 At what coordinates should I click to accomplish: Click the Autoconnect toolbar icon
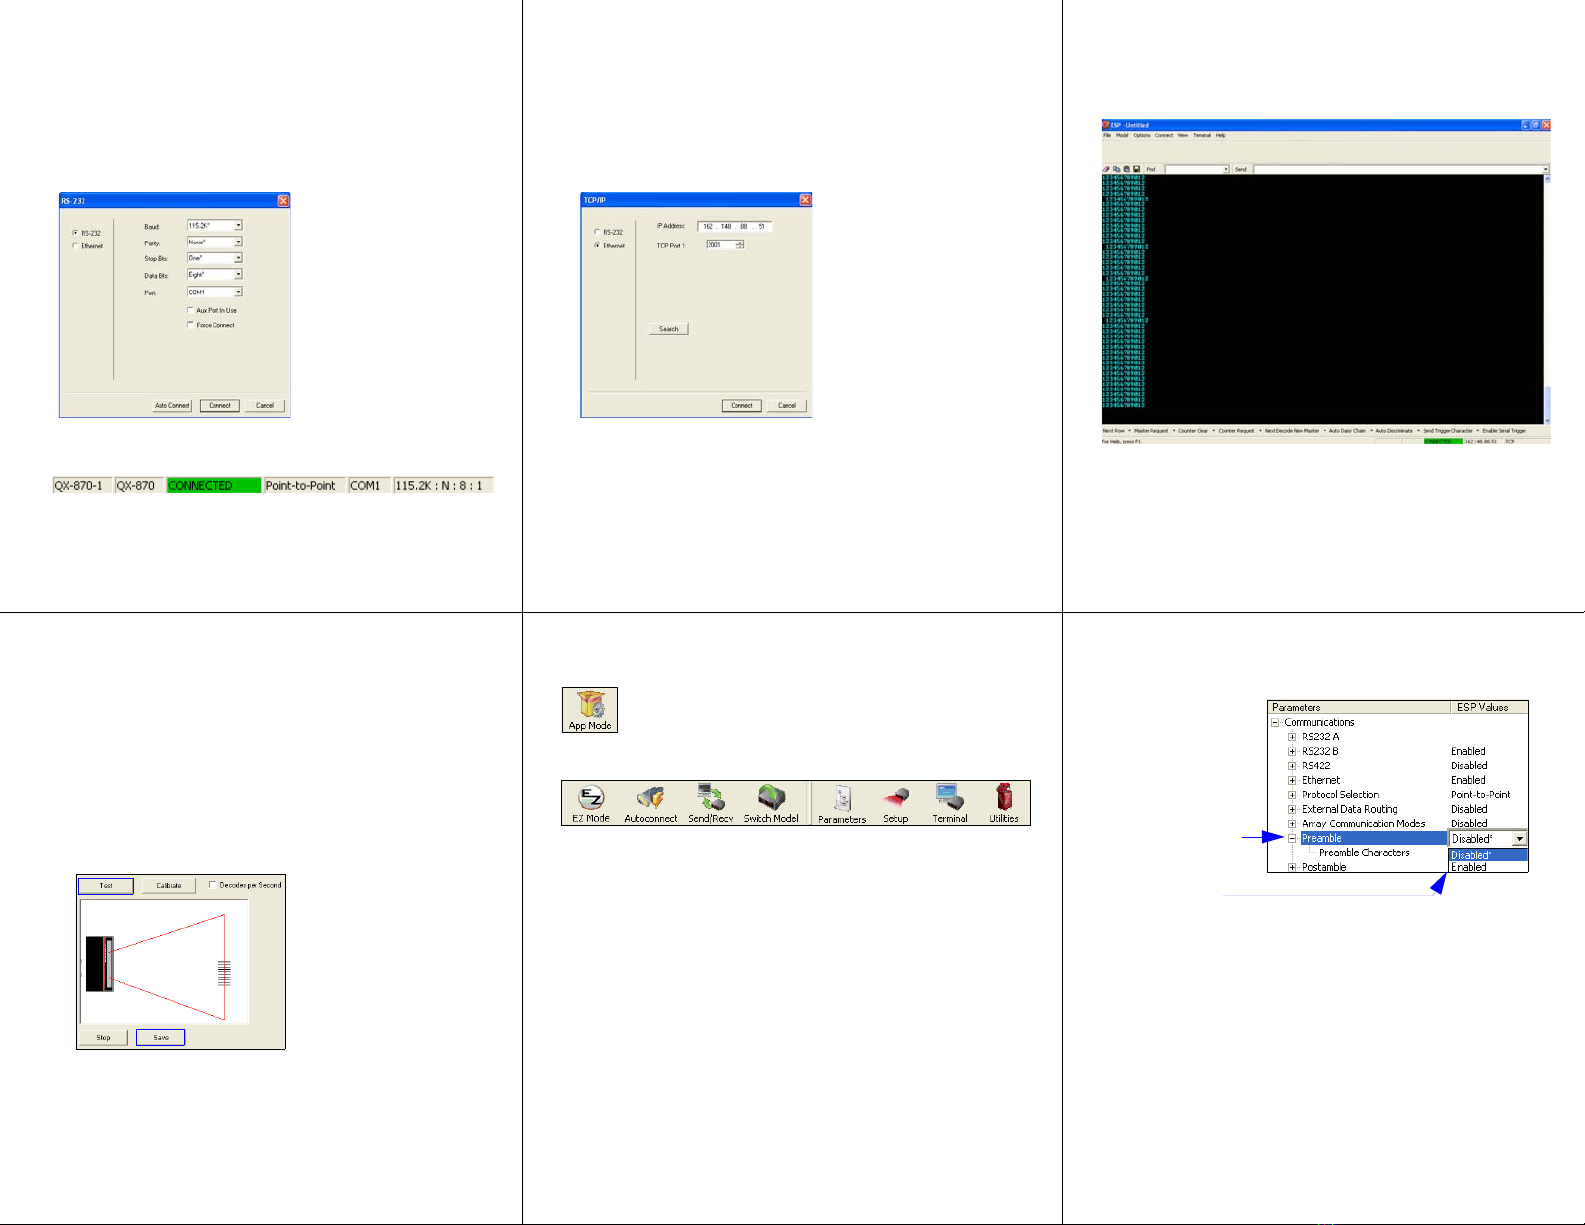pos(651,803)
